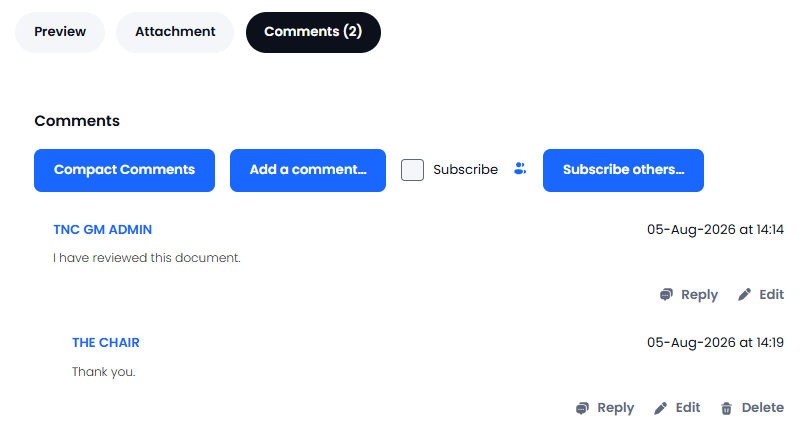
Task: Click pencil edit icon on THE CHAIR comment
Action: tap(661, 408)
